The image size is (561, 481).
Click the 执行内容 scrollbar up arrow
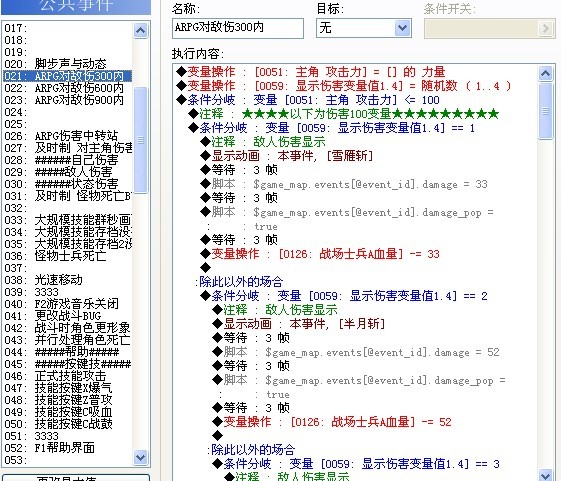(545, 73)
